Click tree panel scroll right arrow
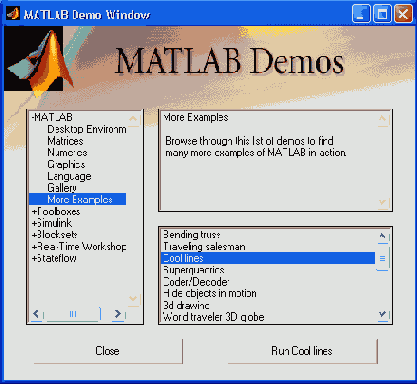This screenshot has height=384, width=417. pos(118,314)
